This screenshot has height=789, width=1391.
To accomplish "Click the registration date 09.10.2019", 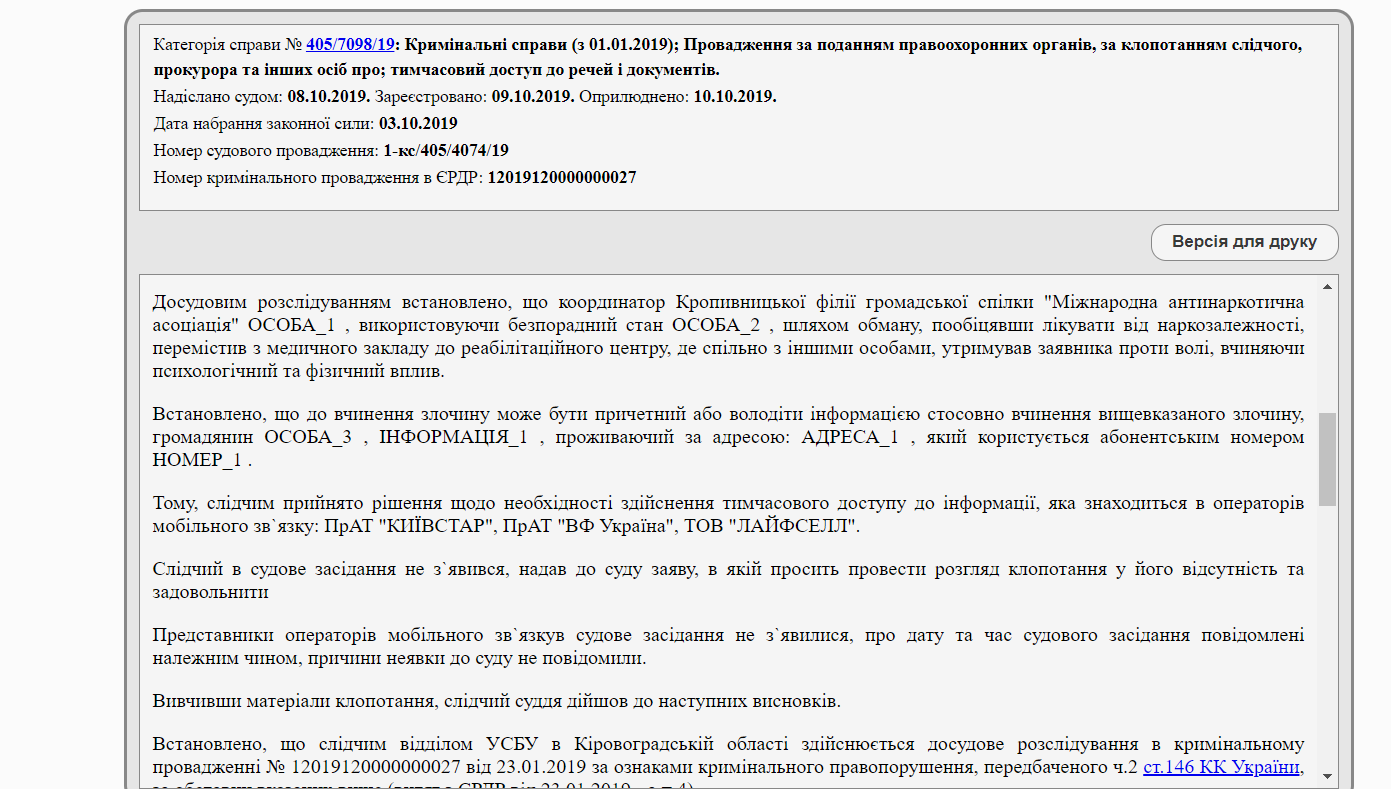I will [x=533, y=97].
